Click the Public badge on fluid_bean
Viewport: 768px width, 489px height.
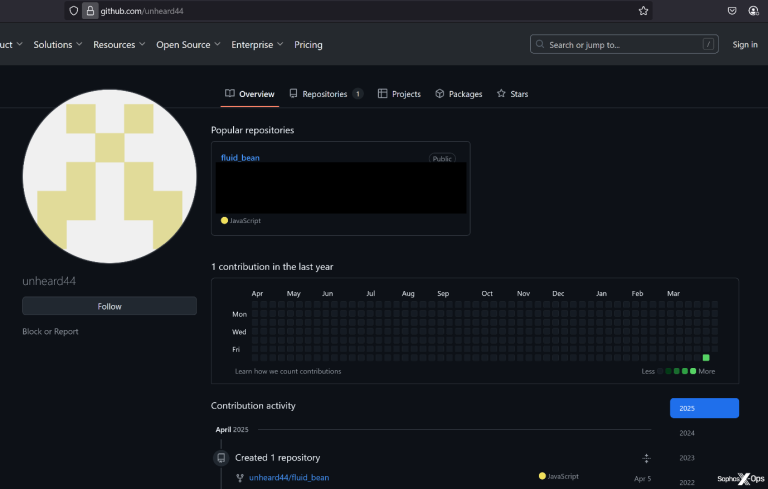(442, 158)
